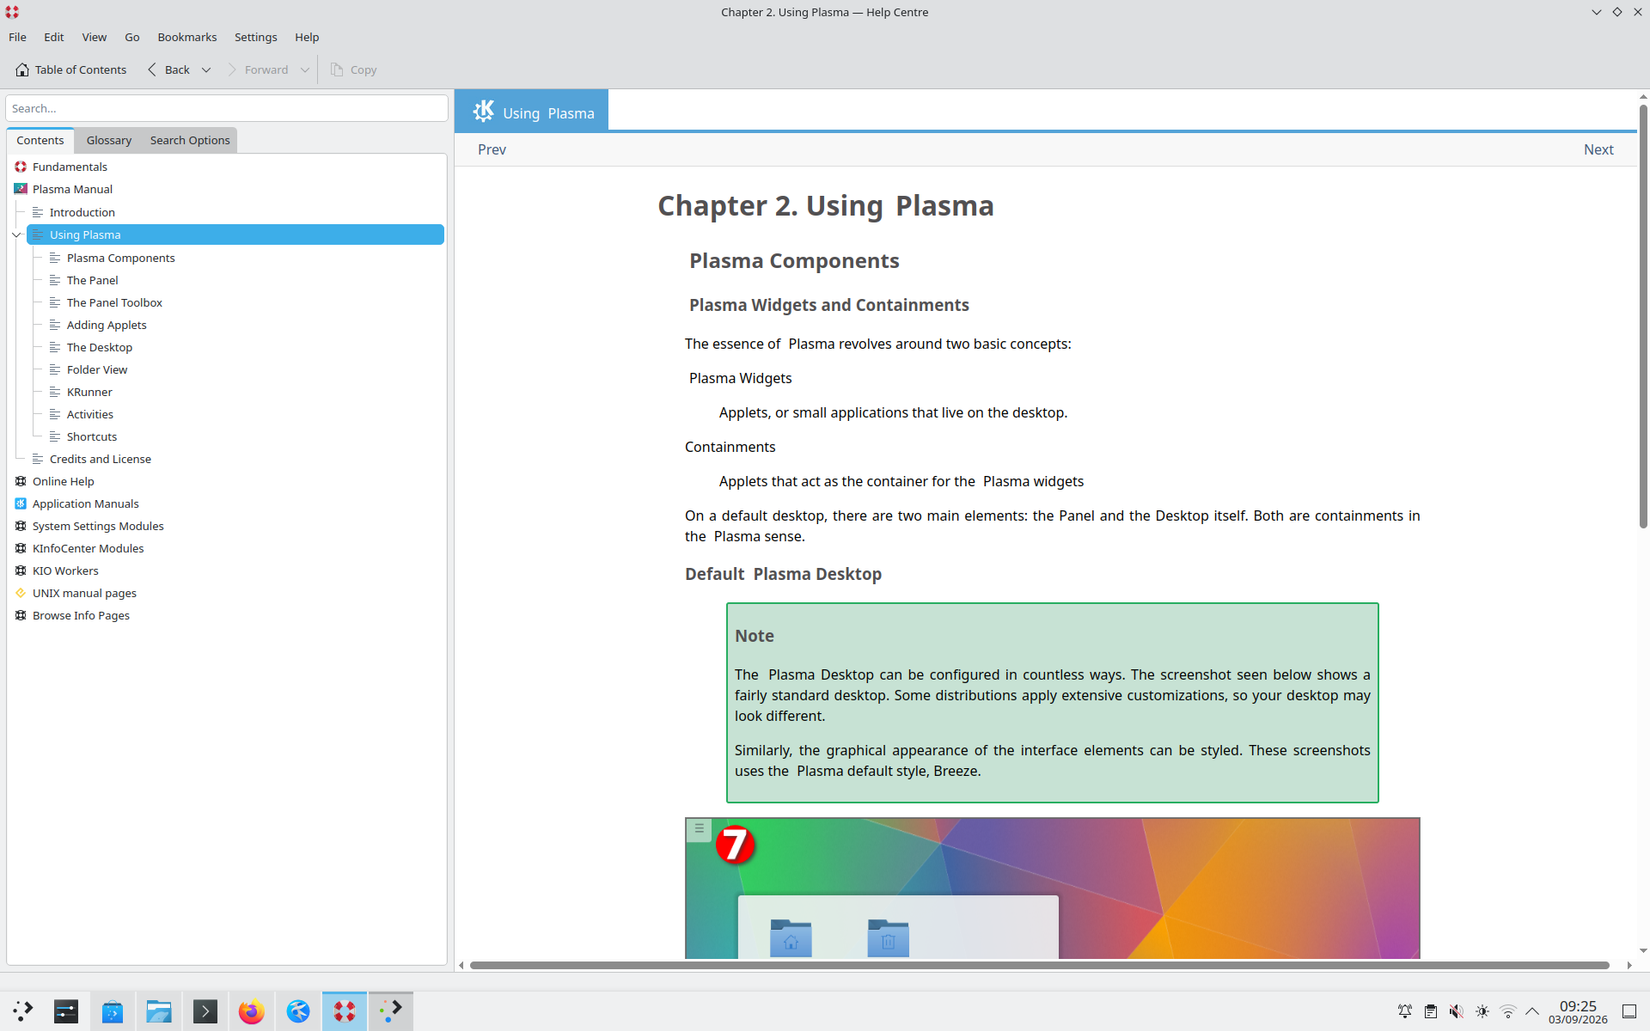1650x1031 pixels.
Task: Switch to Help Centre taskbar entry
Action: pos(344,1011)
